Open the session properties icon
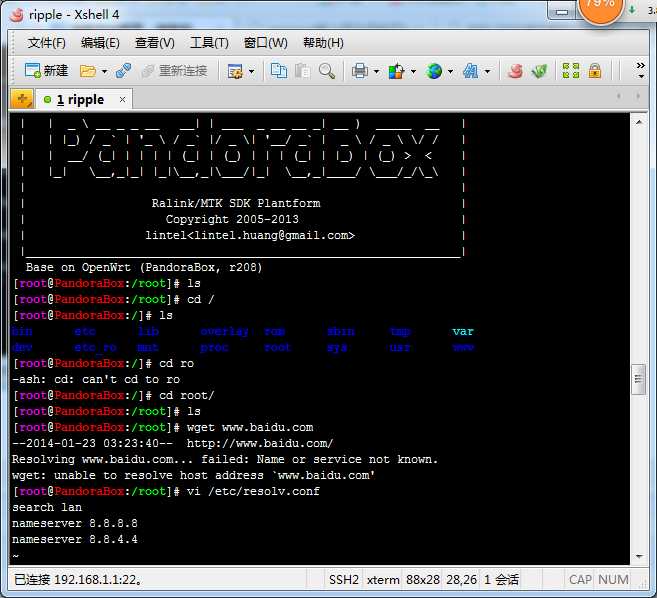657x598 pixels. pos(235,71)
